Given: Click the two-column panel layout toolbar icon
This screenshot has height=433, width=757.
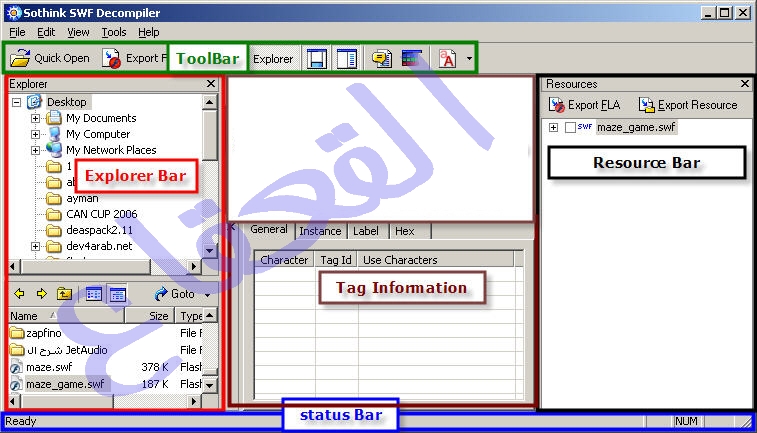Looking at the screenshot, I should point(346,59).
